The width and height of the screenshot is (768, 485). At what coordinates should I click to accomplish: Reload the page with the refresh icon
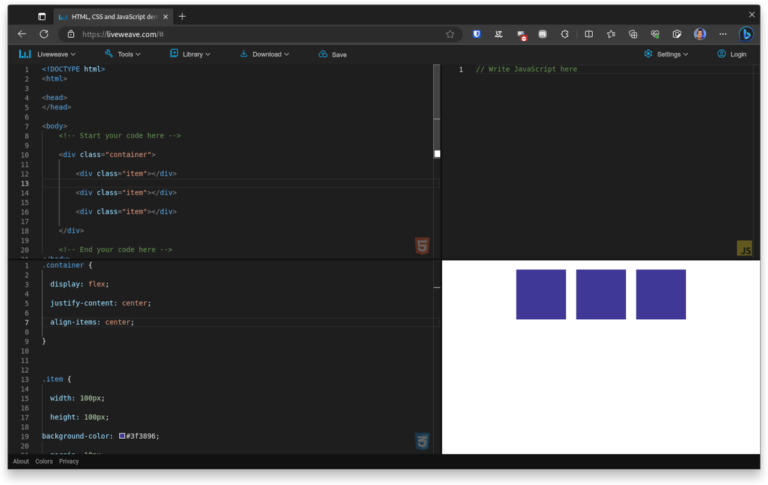pos(44,34)
